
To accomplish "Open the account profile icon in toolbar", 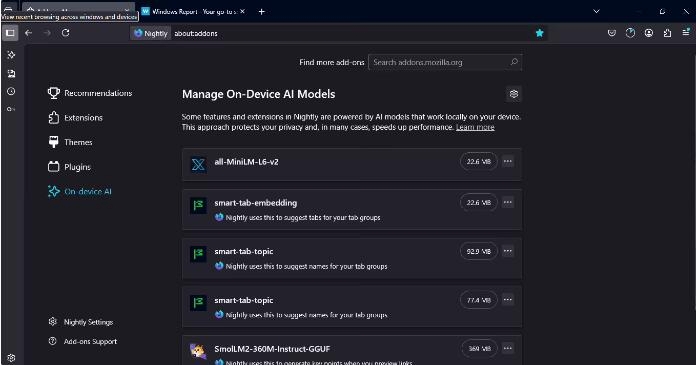I will point(649,33).
